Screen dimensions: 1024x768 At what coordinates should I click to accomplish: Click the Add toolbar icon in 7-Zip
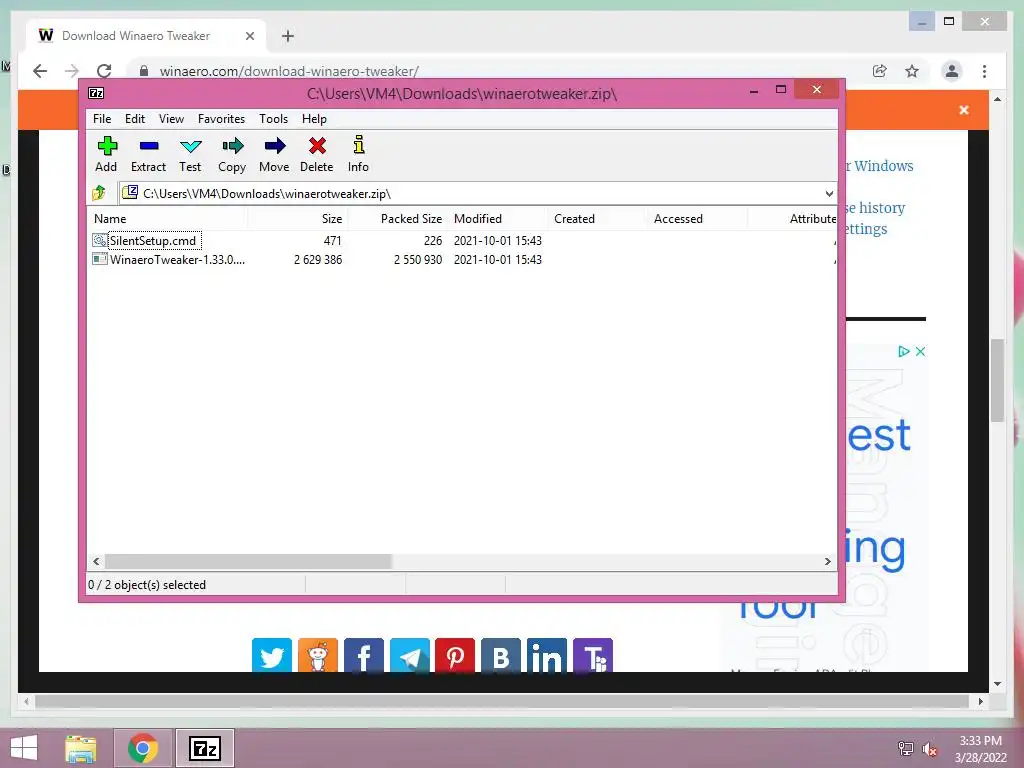pyautogui.click(x=106, y=154)
